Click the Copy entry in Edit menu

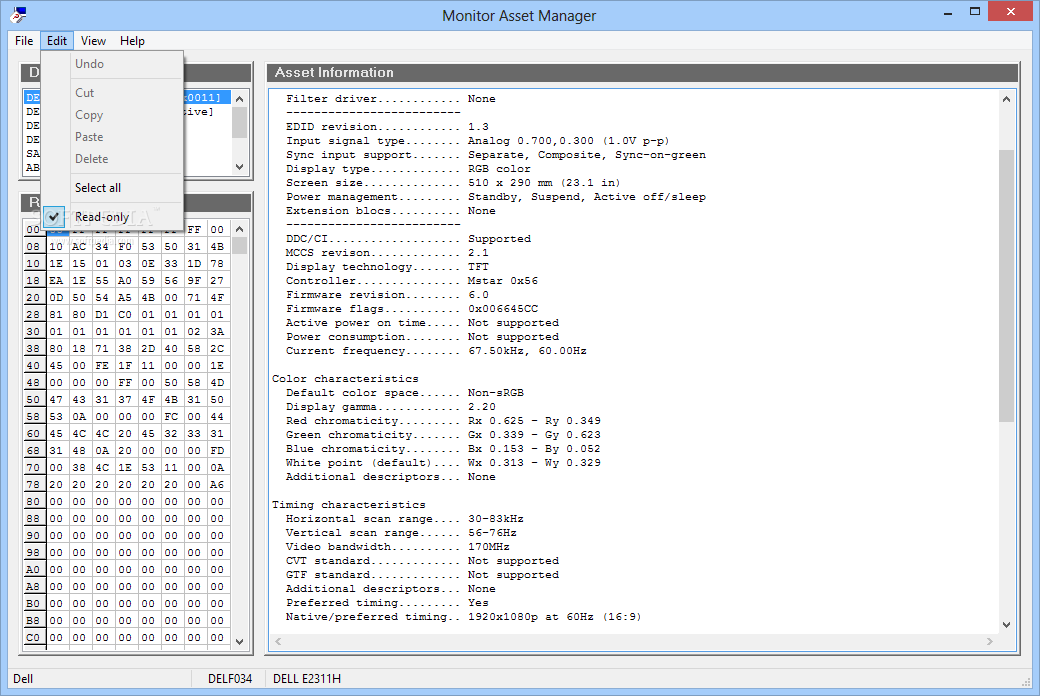112,115
